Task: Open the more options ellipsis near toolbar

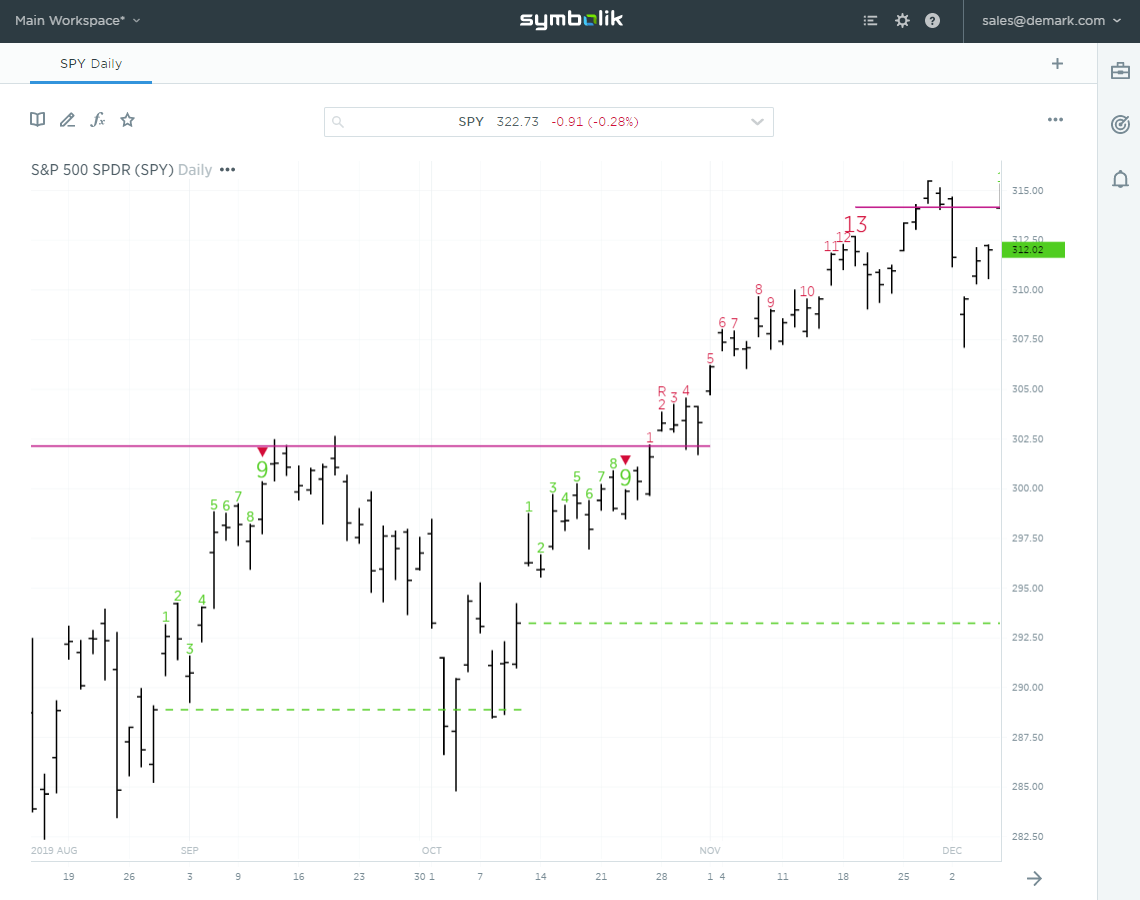Action: coord(1055,119)
